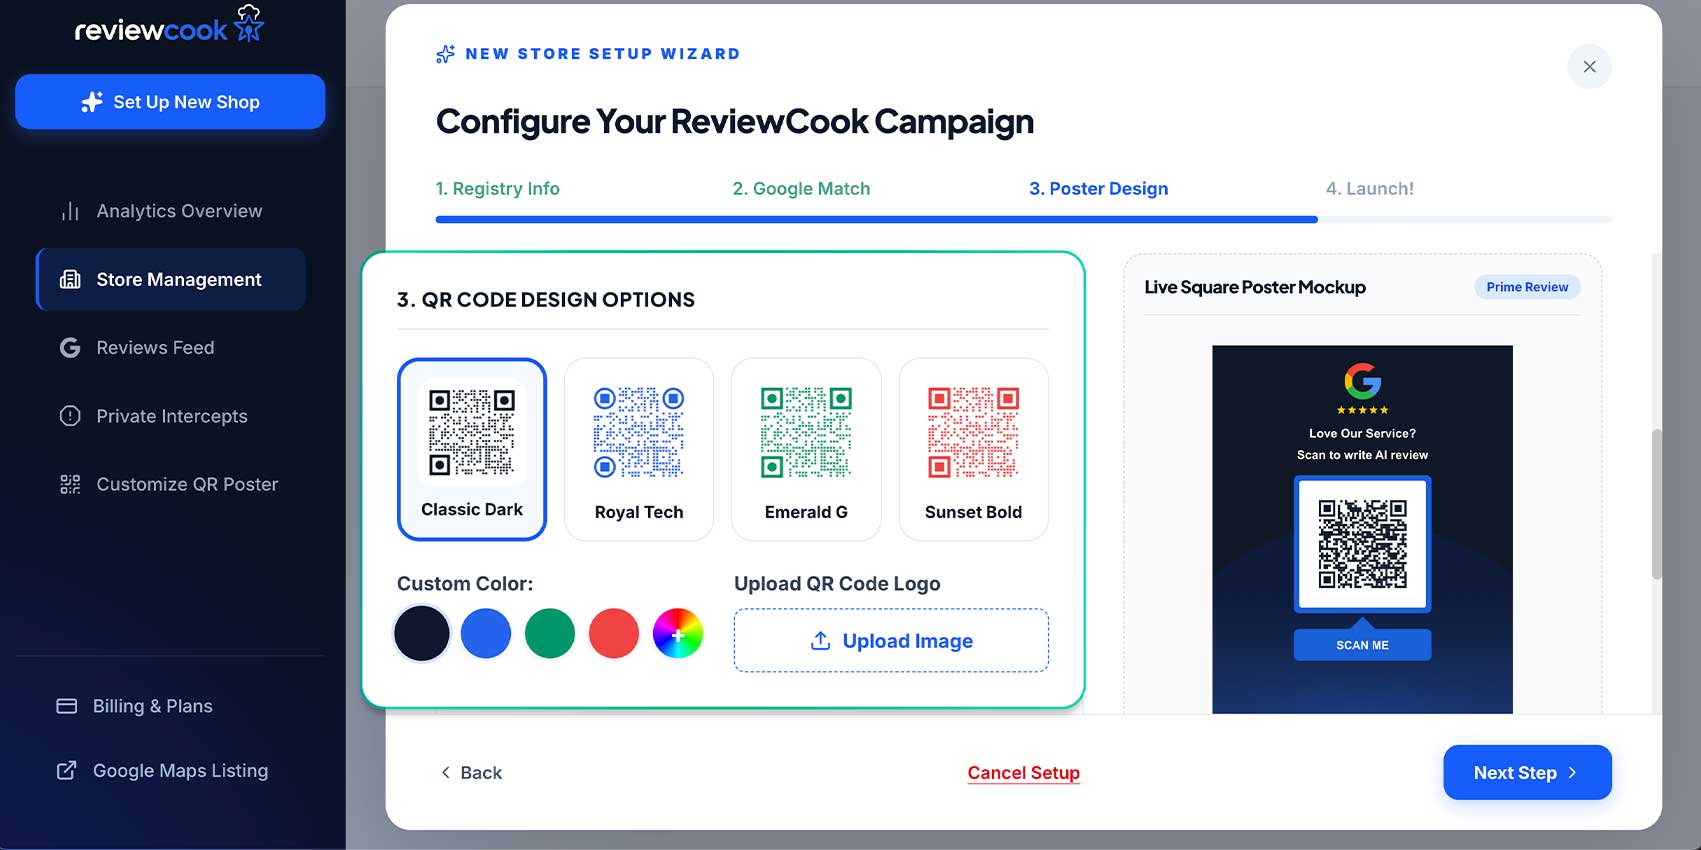Click the Private Intercepts alert circle icon
The width and height of the screenshot is (1701, 850).
[x=70, y=416]
